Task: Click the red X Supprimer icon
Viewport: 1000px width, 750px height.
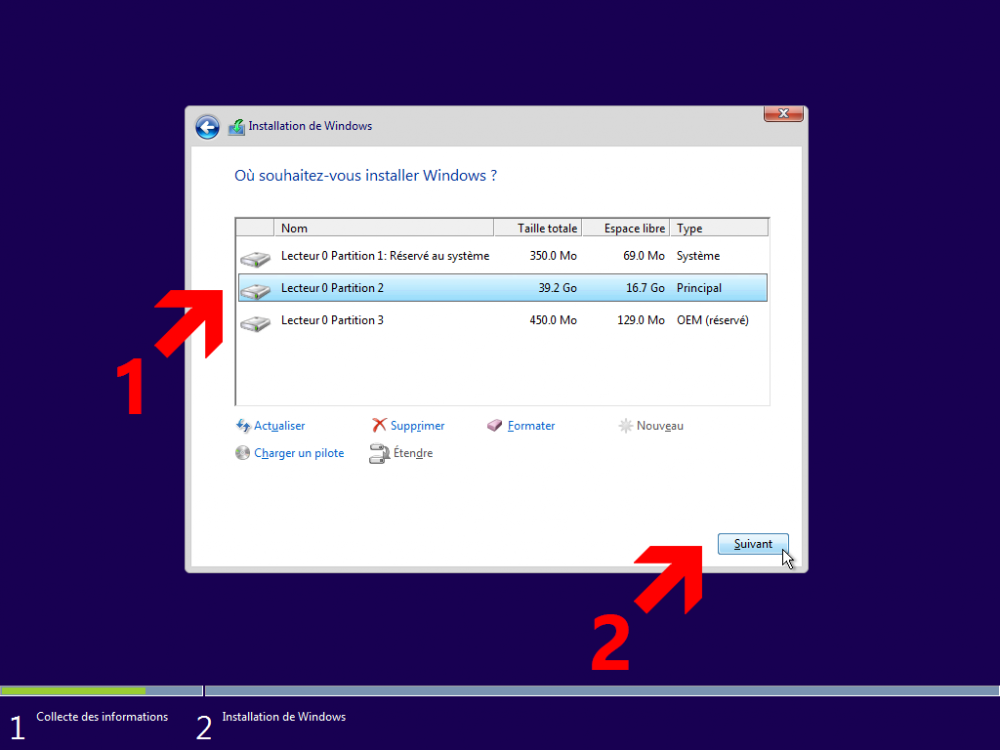Action: [x=379, y=425]
